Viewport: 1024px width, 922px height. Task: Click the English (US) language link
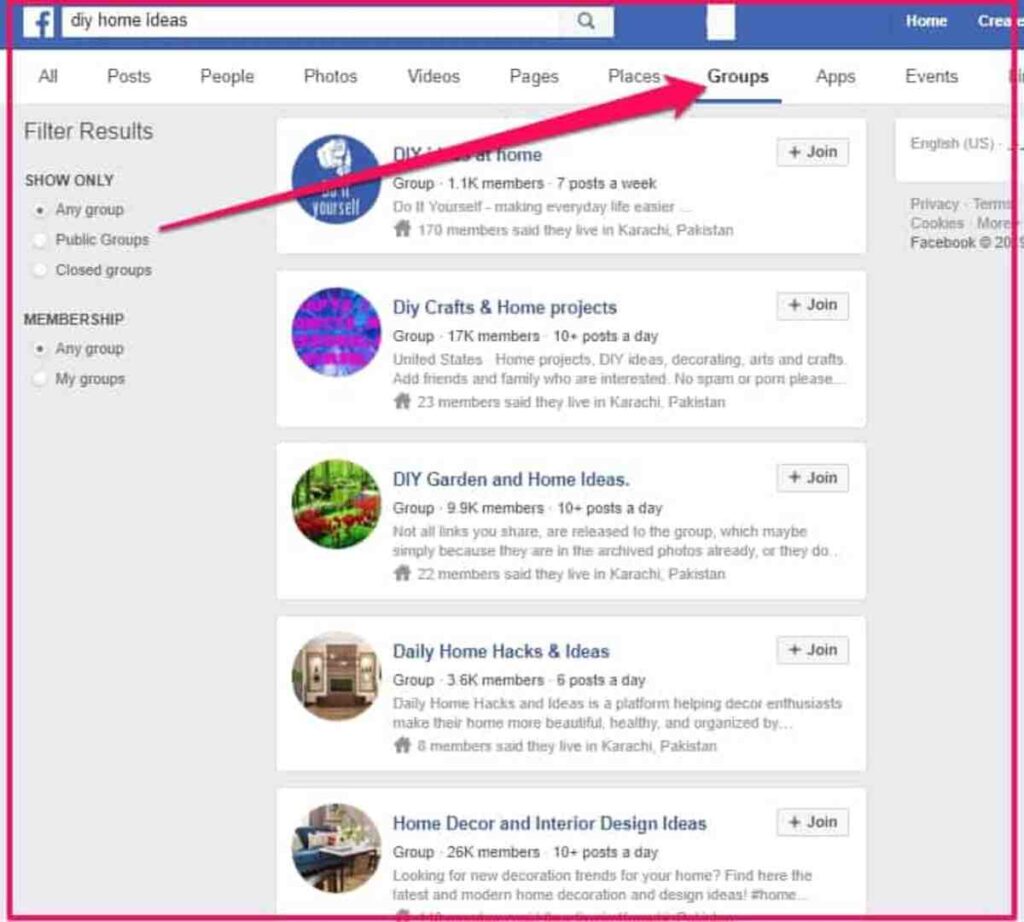point(952,143)
